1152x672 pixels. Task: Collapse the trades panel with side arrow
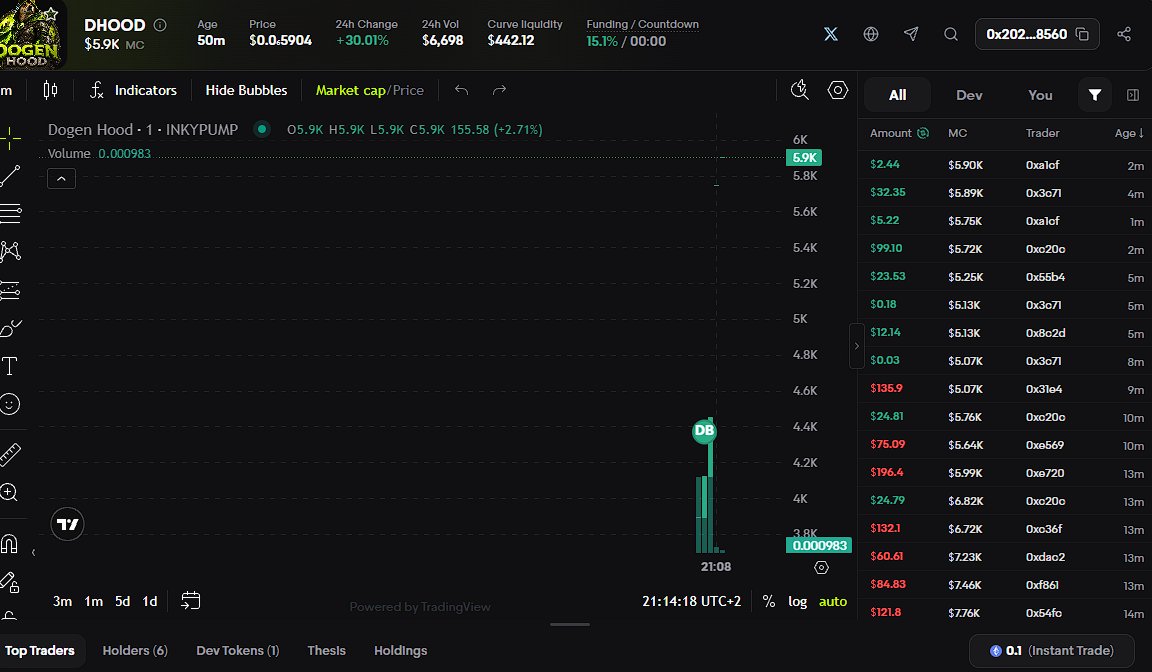(856, 345)
